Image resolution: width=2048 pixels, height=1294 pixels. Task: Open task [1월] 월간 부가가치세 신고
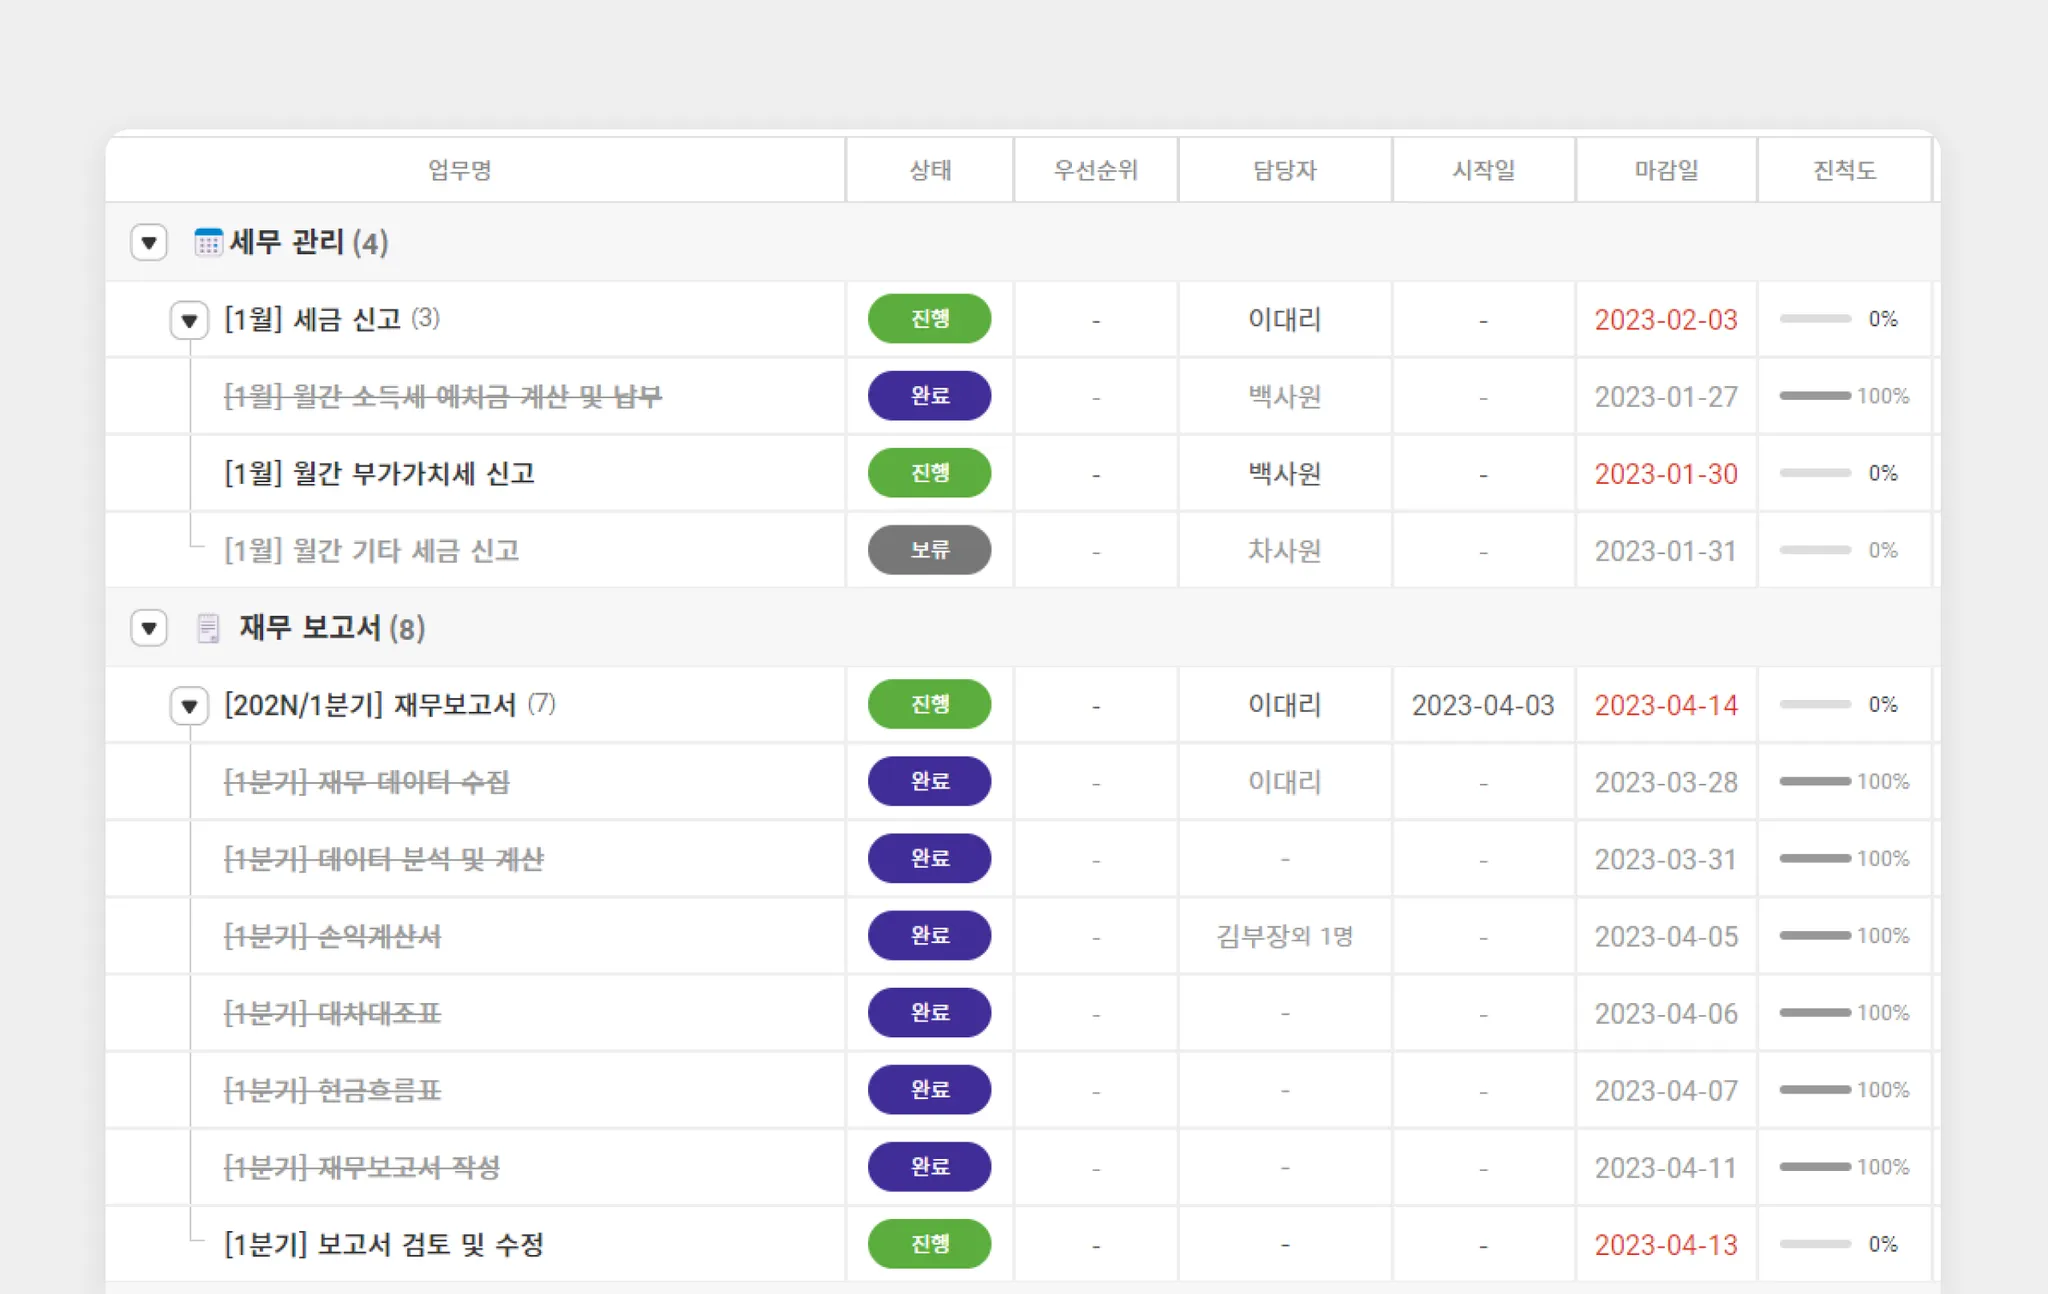(x=379, y=473)
